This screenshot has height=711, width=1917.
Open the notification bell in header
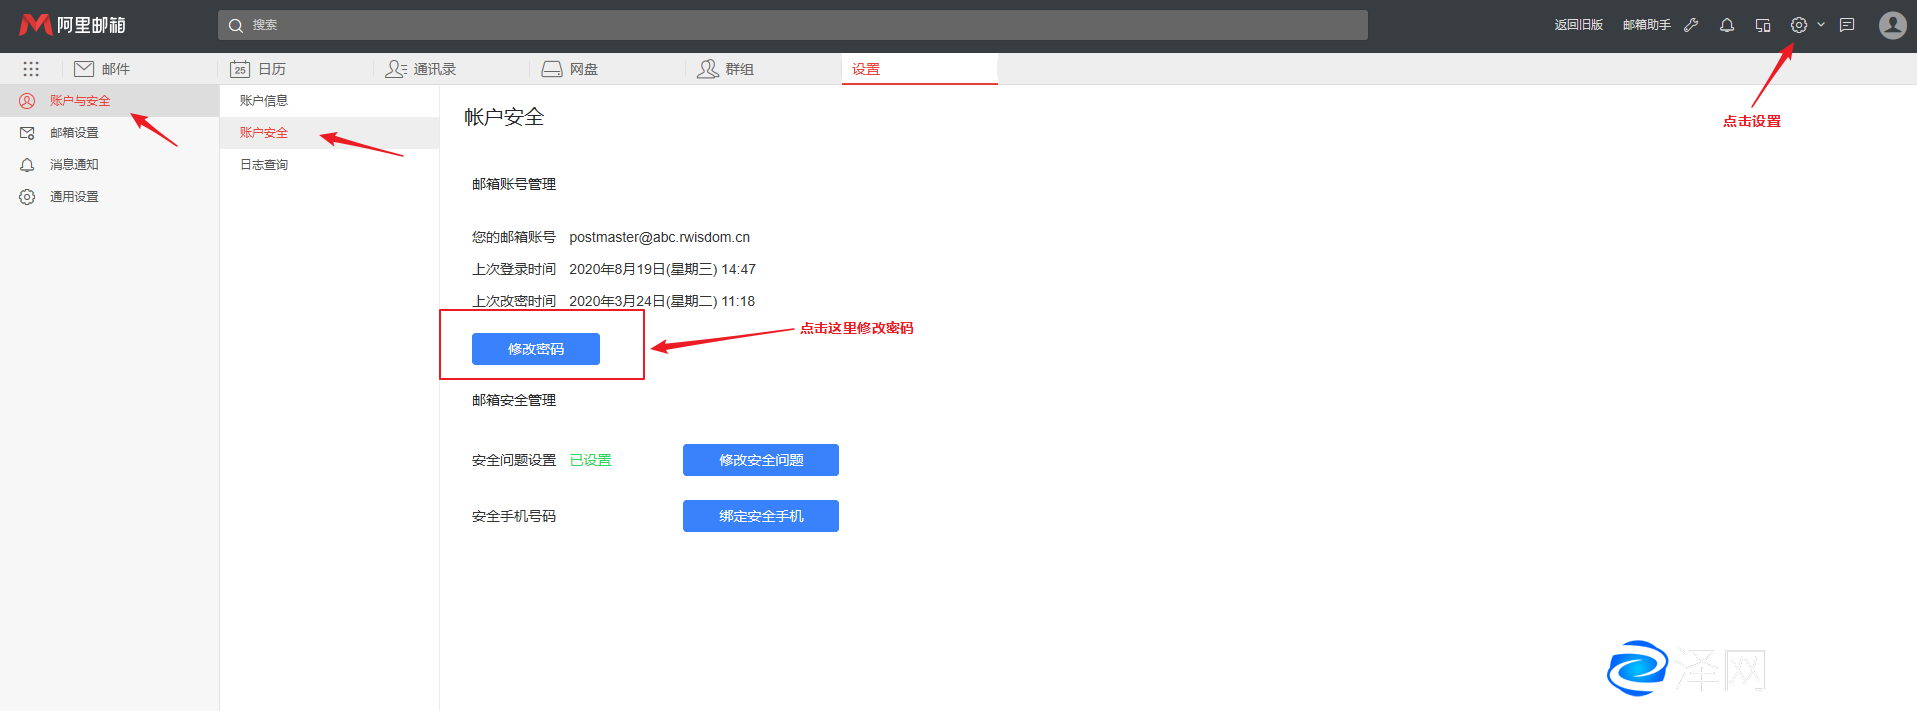tap(1727, 25)
